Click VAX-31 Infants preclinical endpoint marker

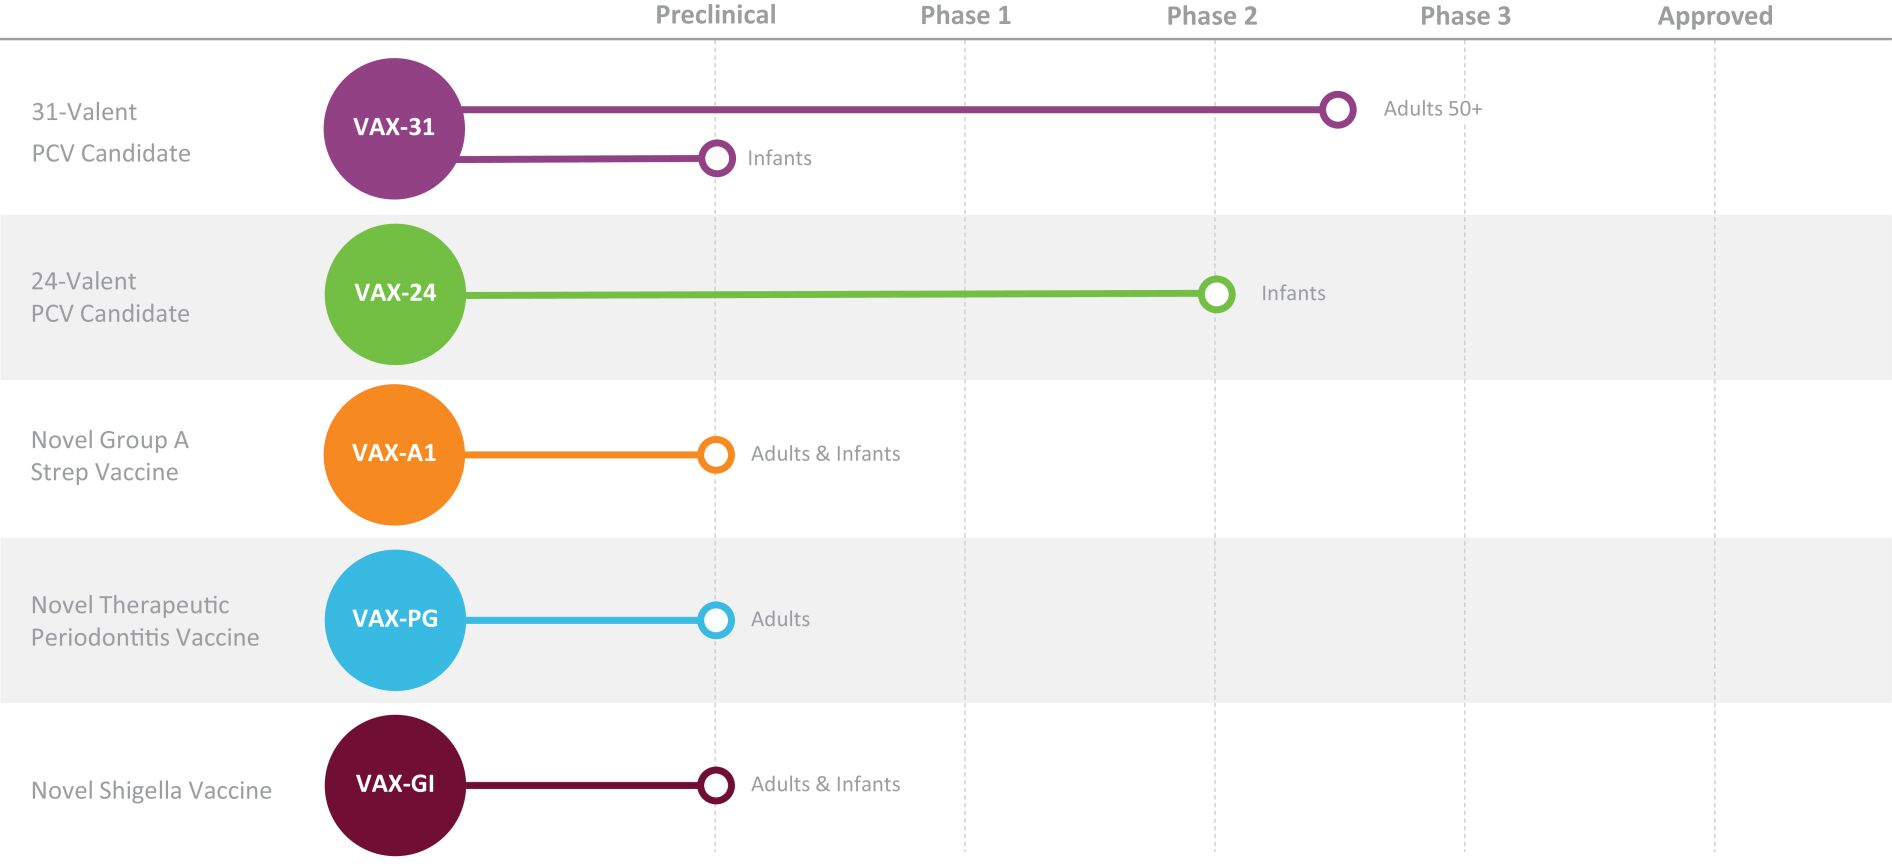716,158
